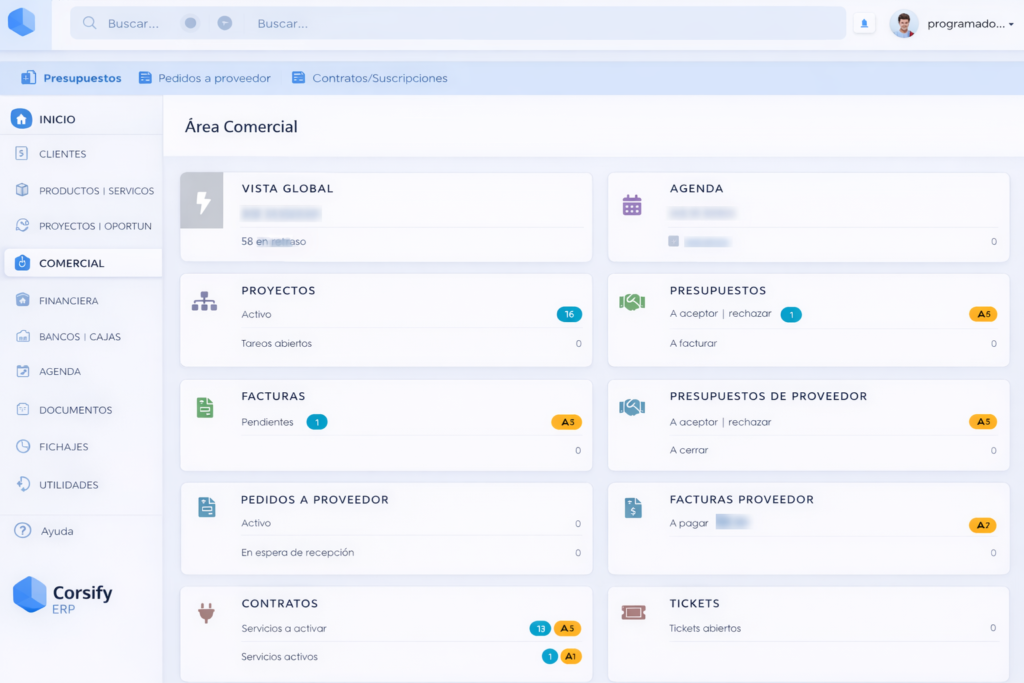Click the blue 16 active projects badge
This screenshot has height=683, width=1024.
[x=569, y=314]
